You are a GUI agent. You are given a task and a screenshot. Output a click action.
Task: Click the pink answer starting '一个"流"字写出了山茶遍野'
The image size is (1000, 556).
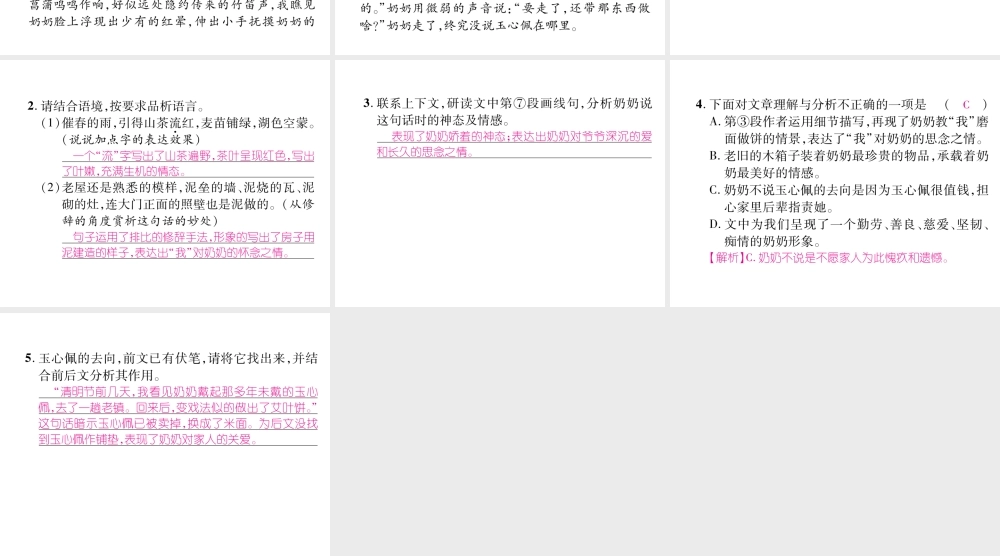pyautogui.click(x=188, y=163)
